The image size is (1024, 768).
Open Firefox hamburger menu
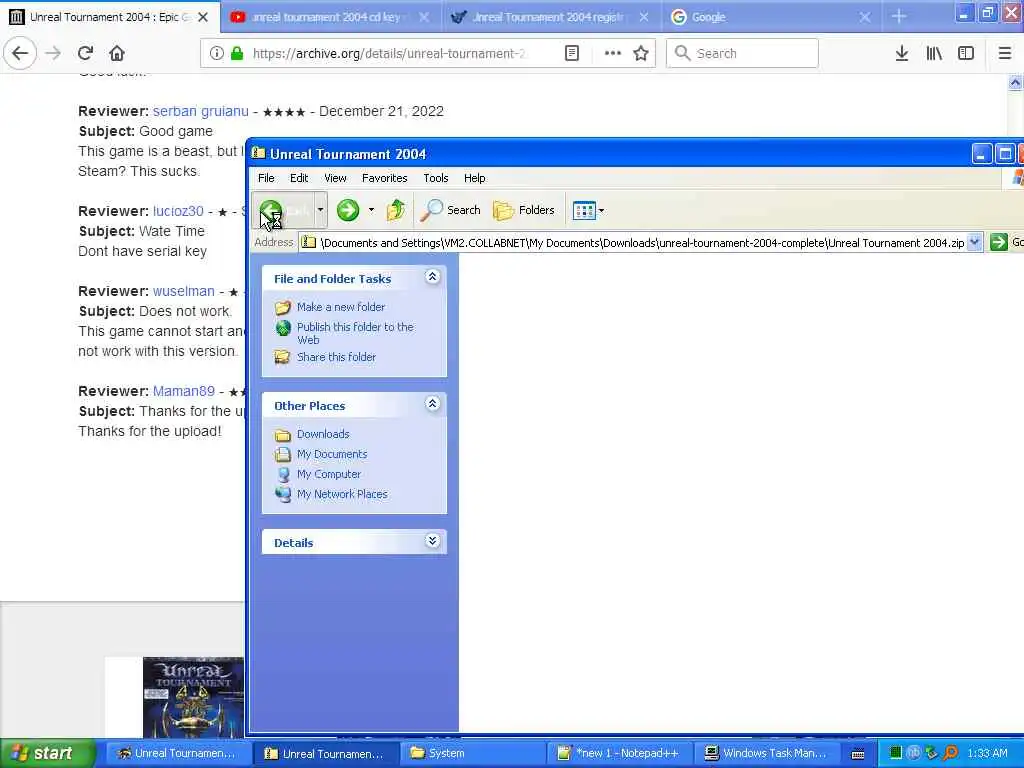click(1005, 53)
